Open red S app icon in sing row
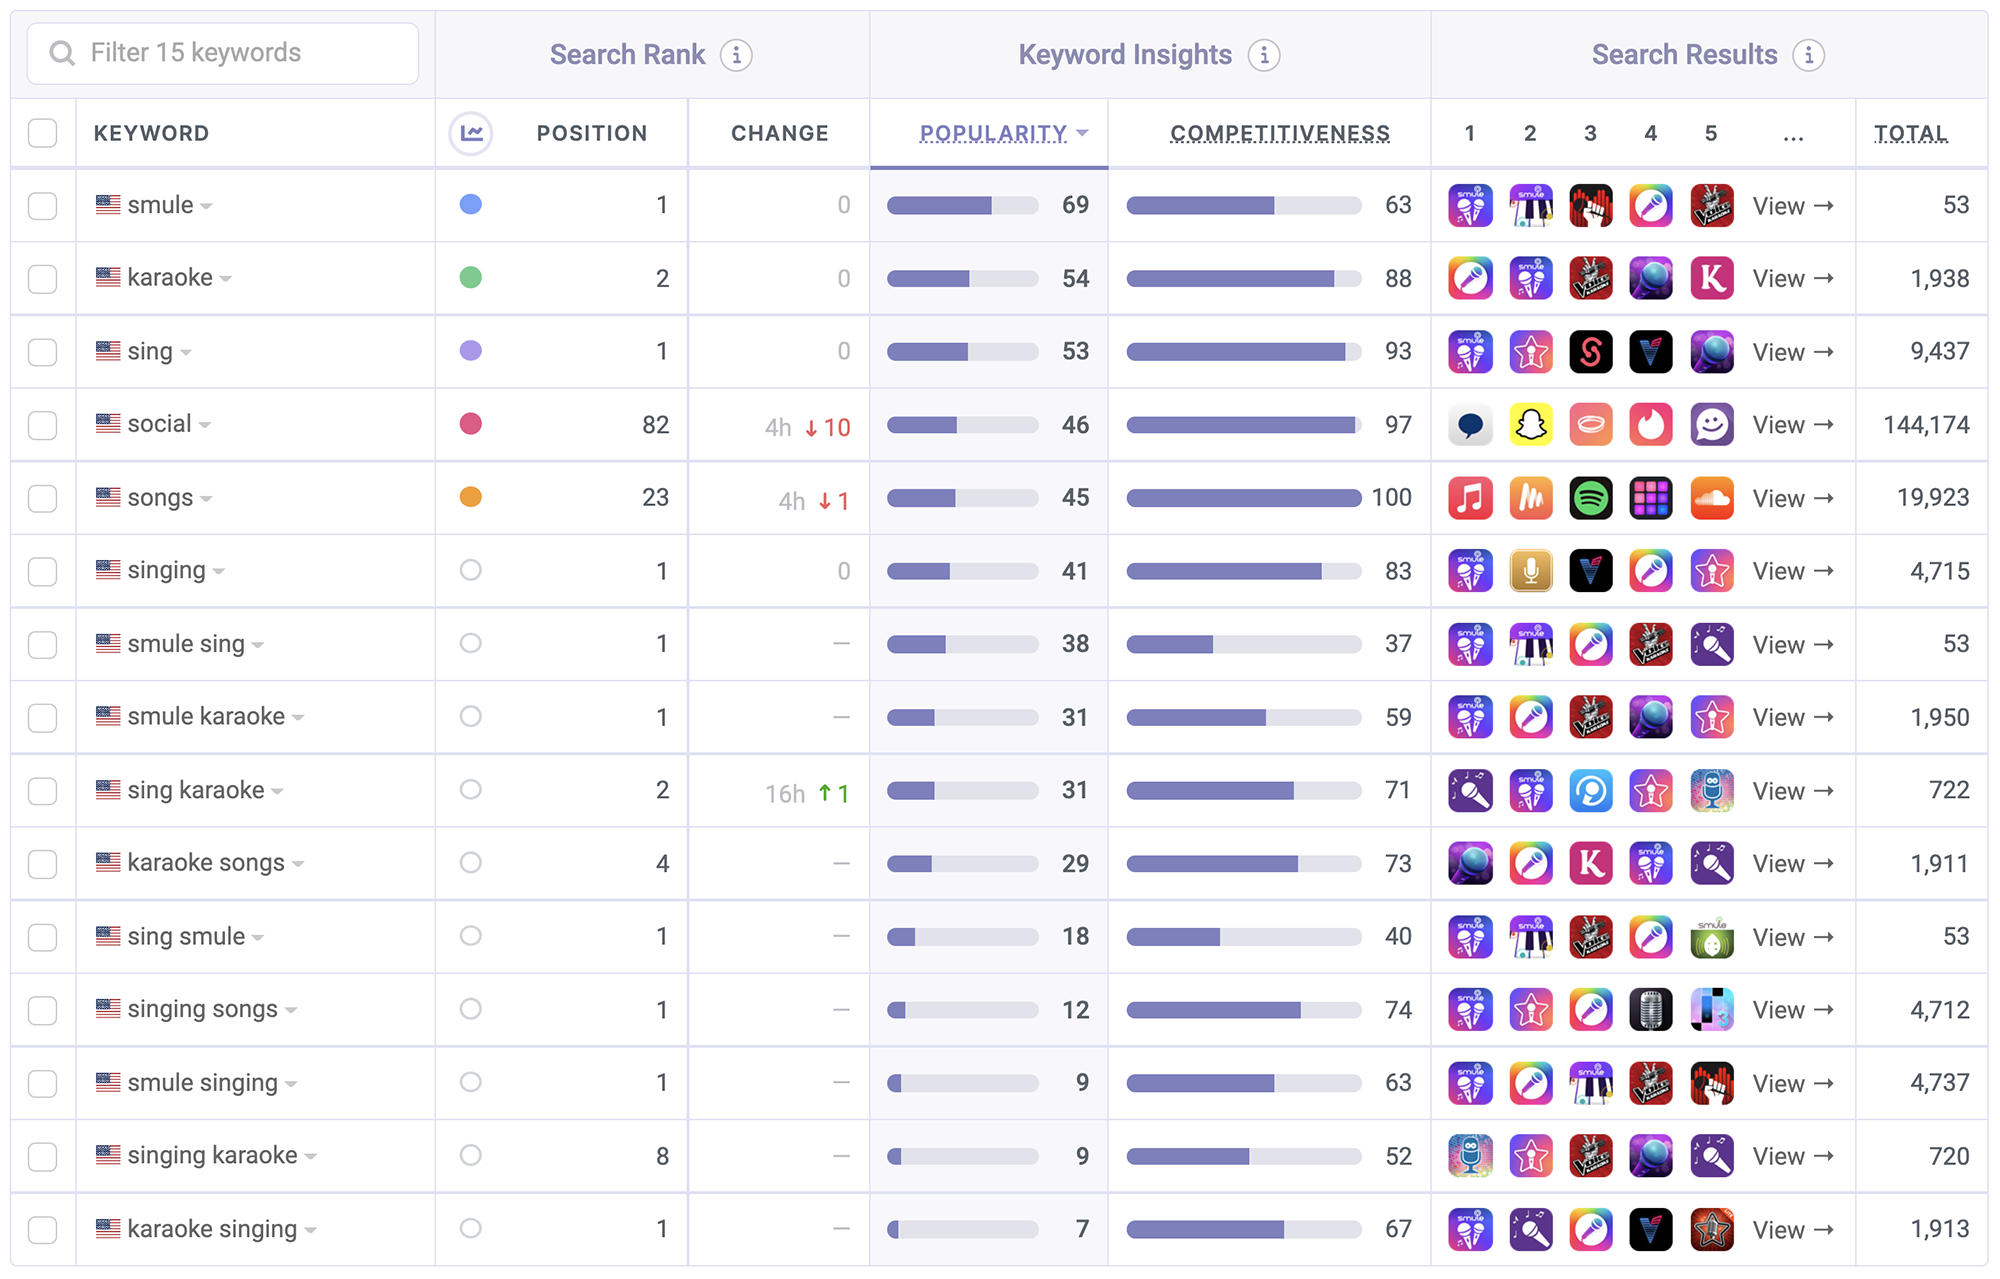This screenshot has height=1279, width=2000. [x=1591, y=352]
